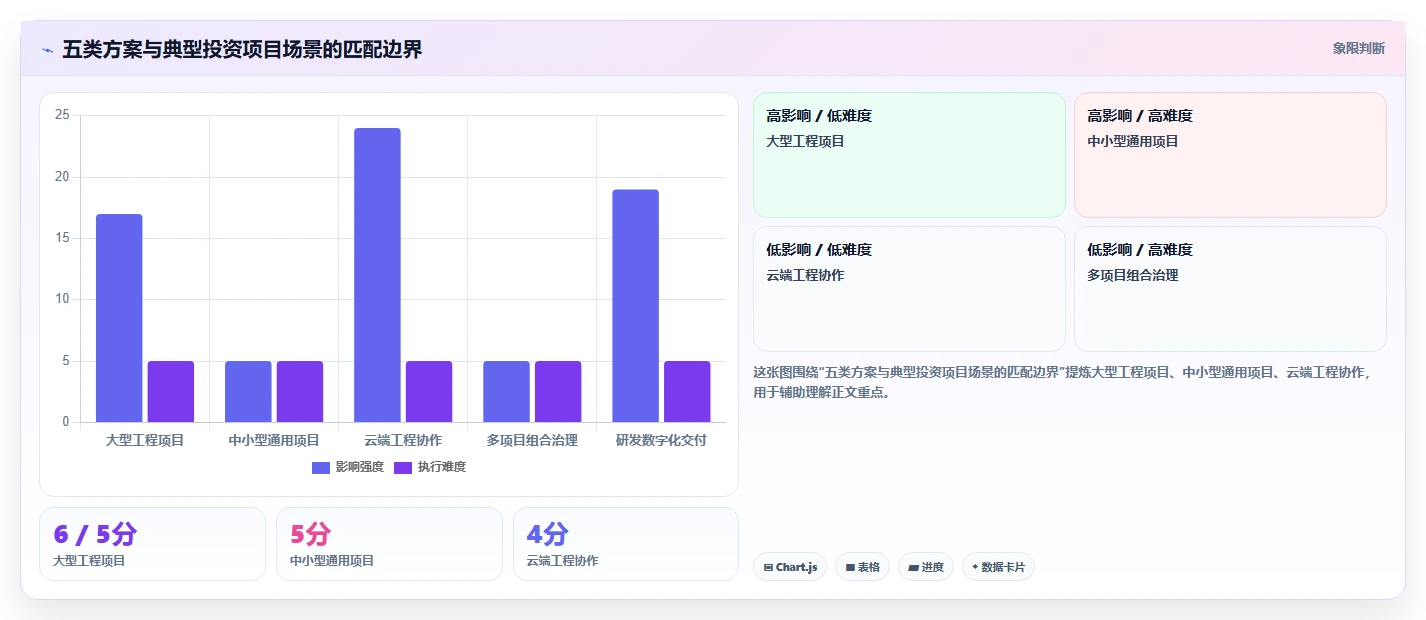Click 中小型通用项目 text in pink quadrant
1426x620 pixels.
(1133, 141)
